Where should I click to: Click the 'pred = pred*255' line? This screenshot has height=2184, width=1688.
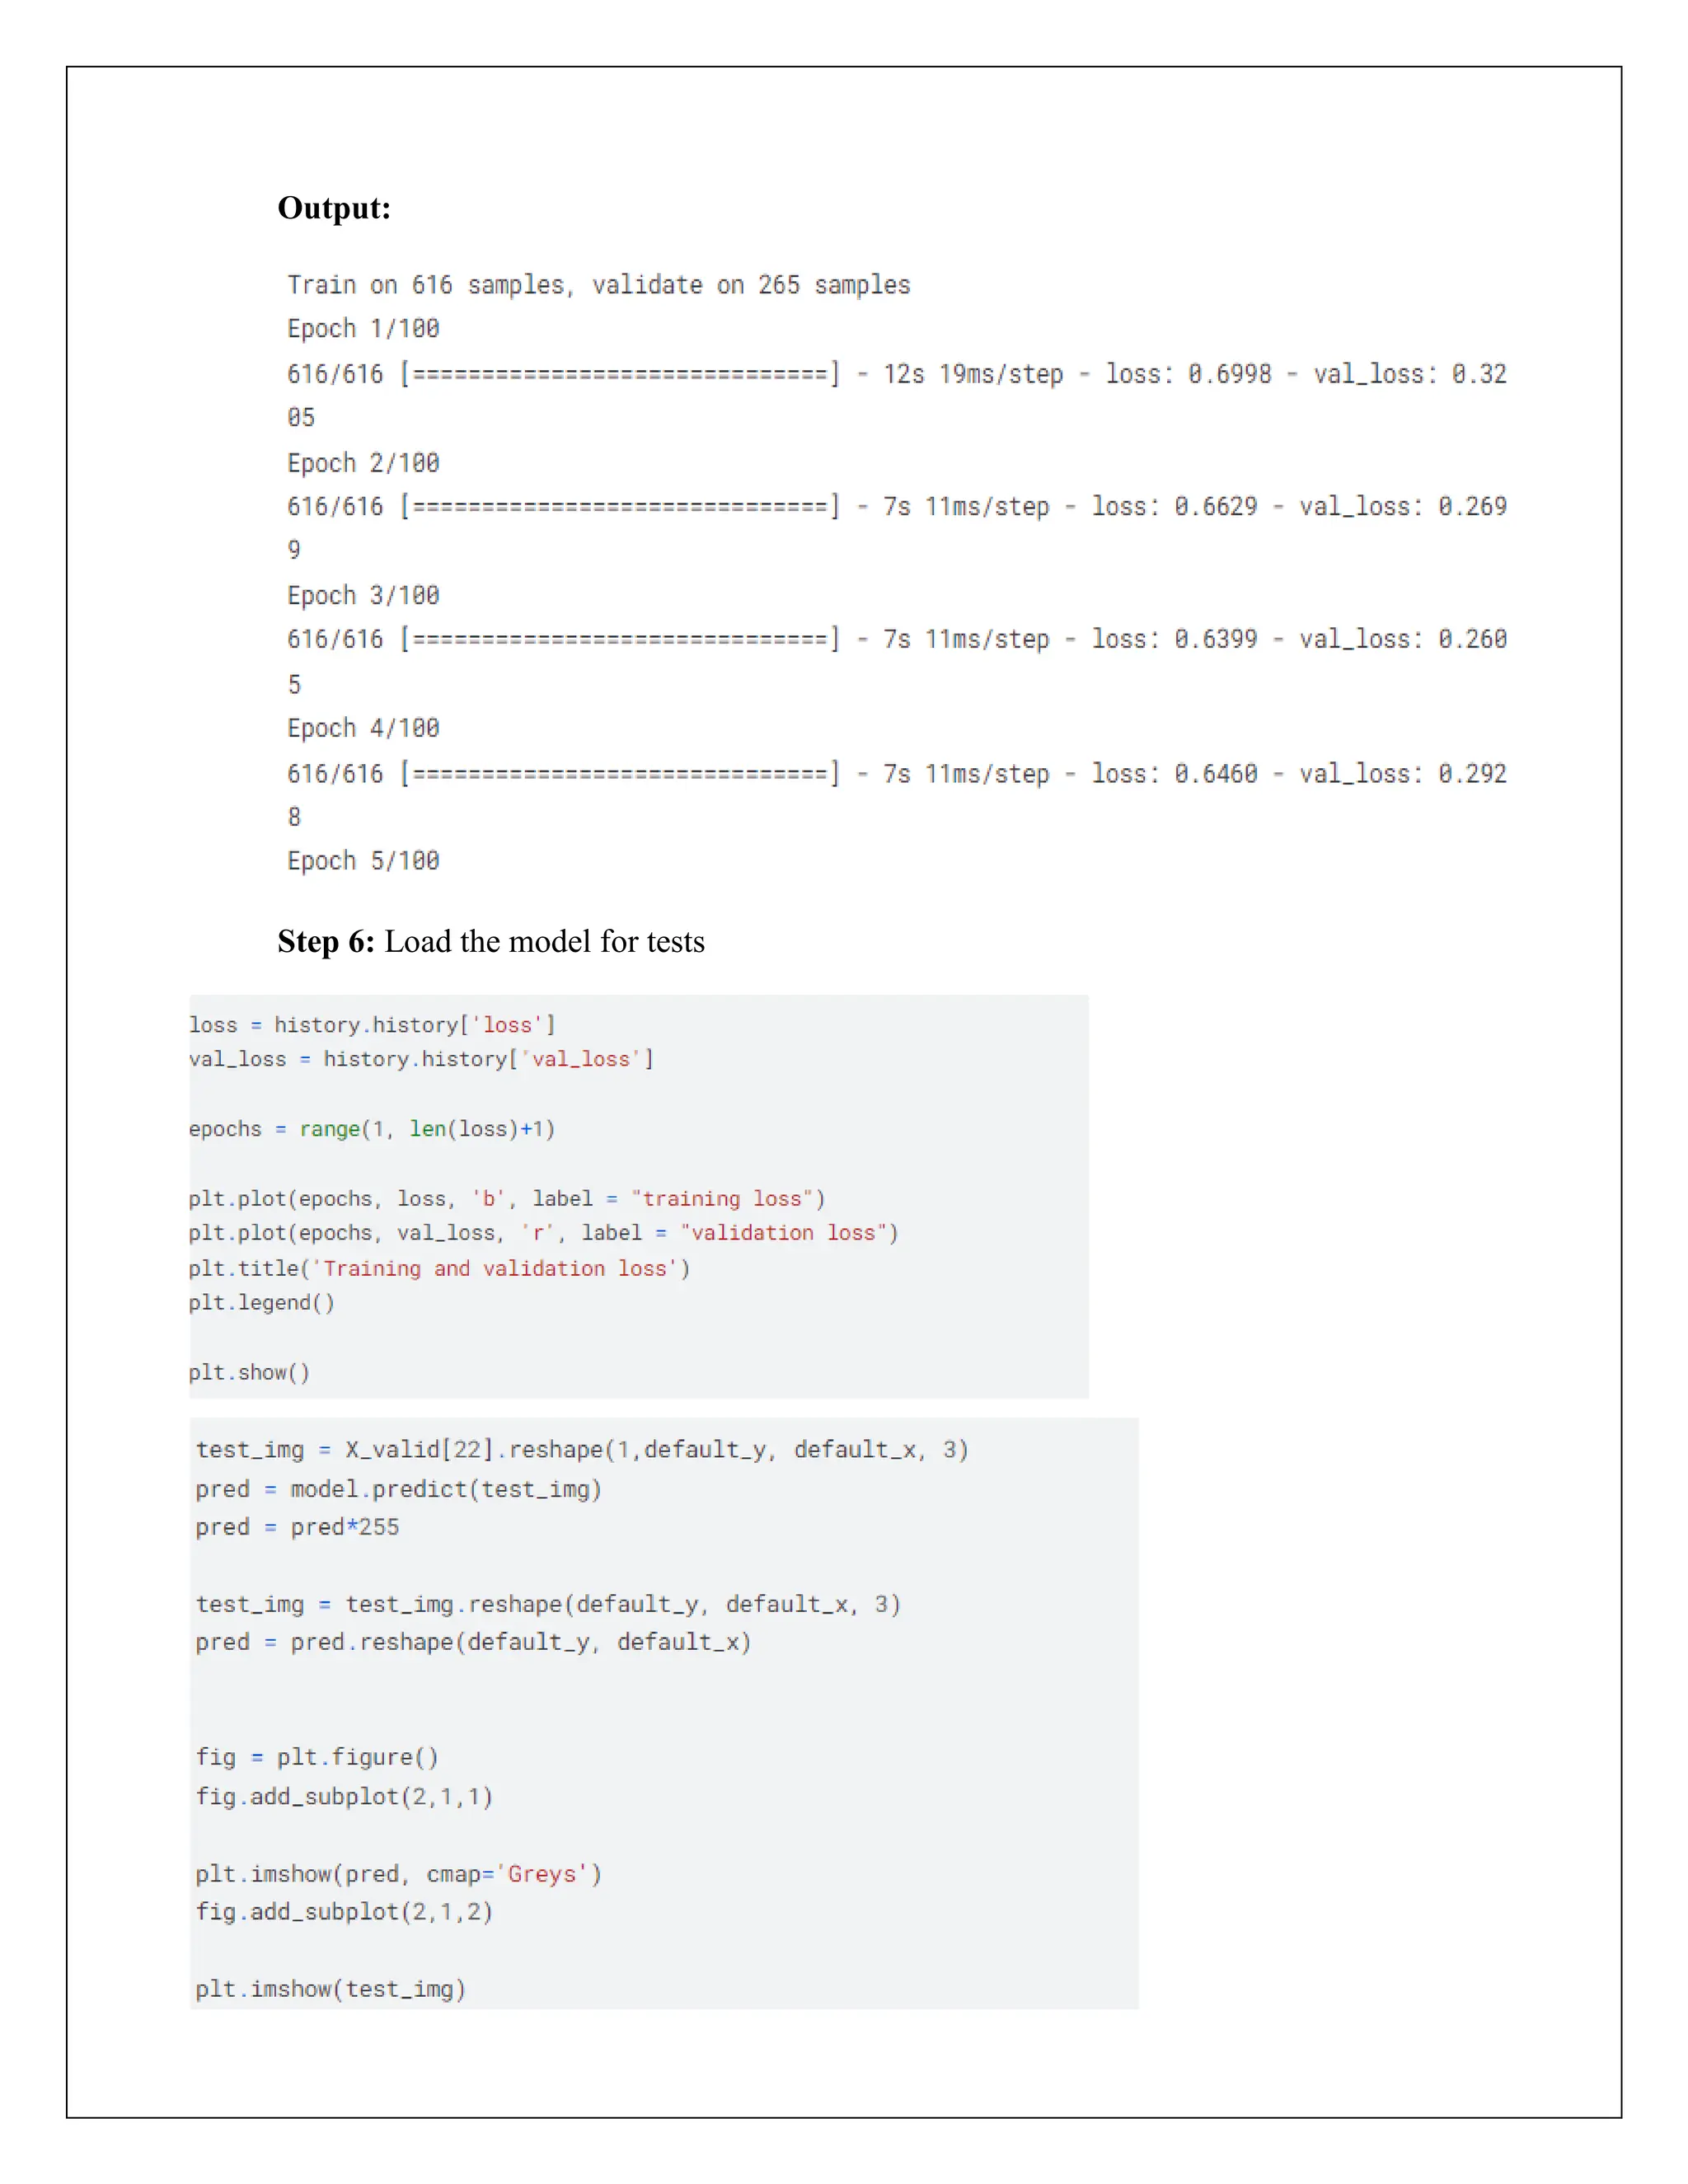[297, 1527]
